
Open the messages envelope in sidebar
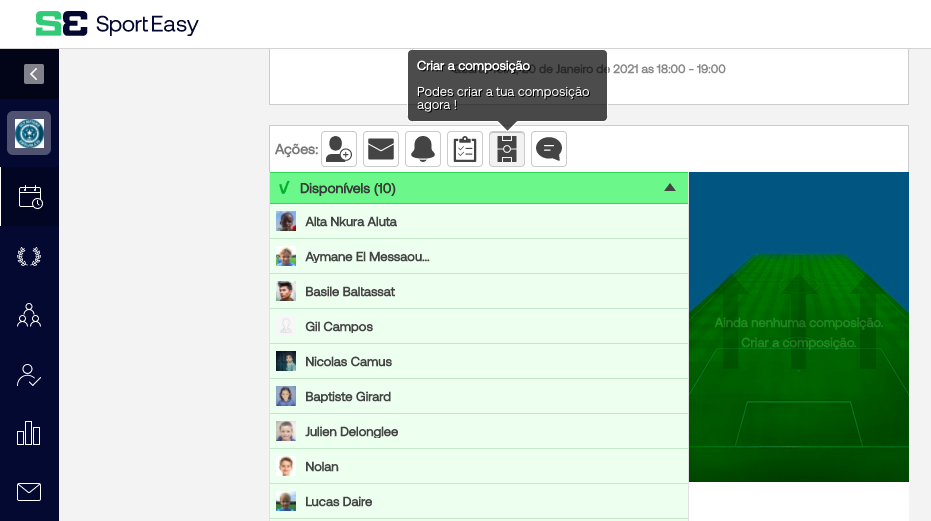click(x=29, y=491)
